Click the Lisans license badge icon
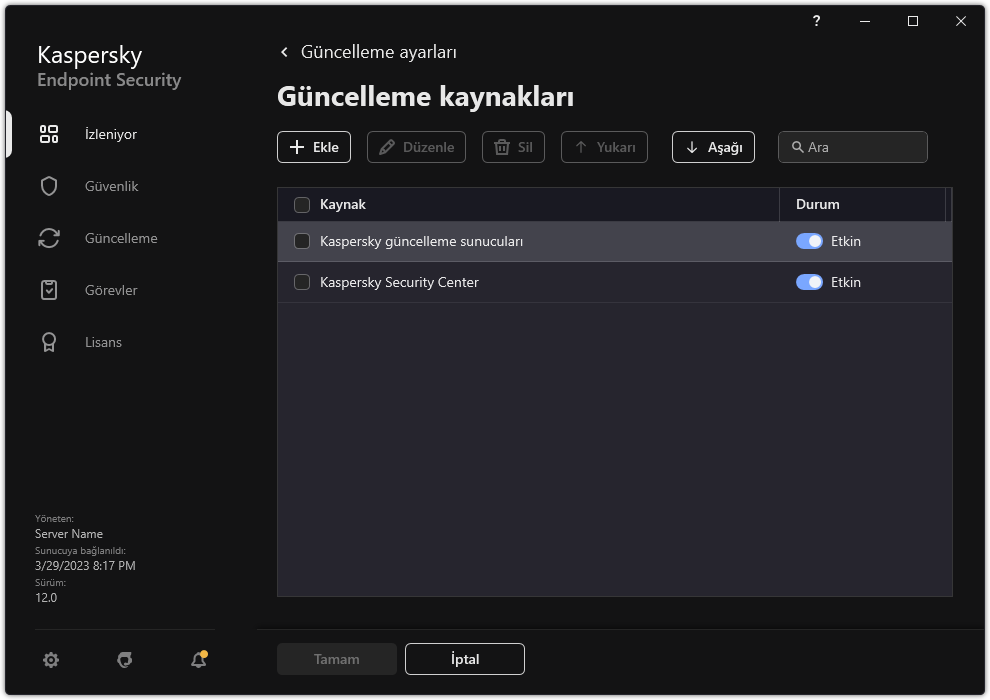The height and width of the screenshot is (700, 990). 49,341
